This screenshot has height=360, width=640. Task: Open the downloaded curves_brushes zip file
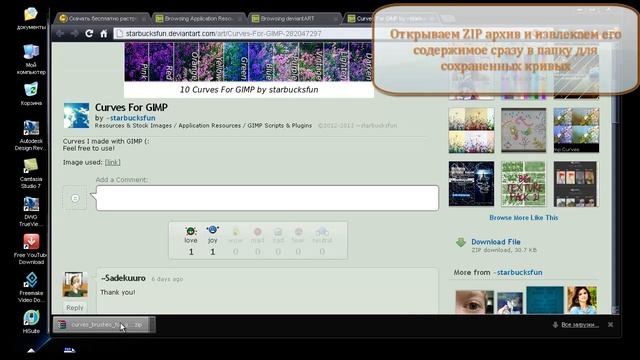pos(100,324)
